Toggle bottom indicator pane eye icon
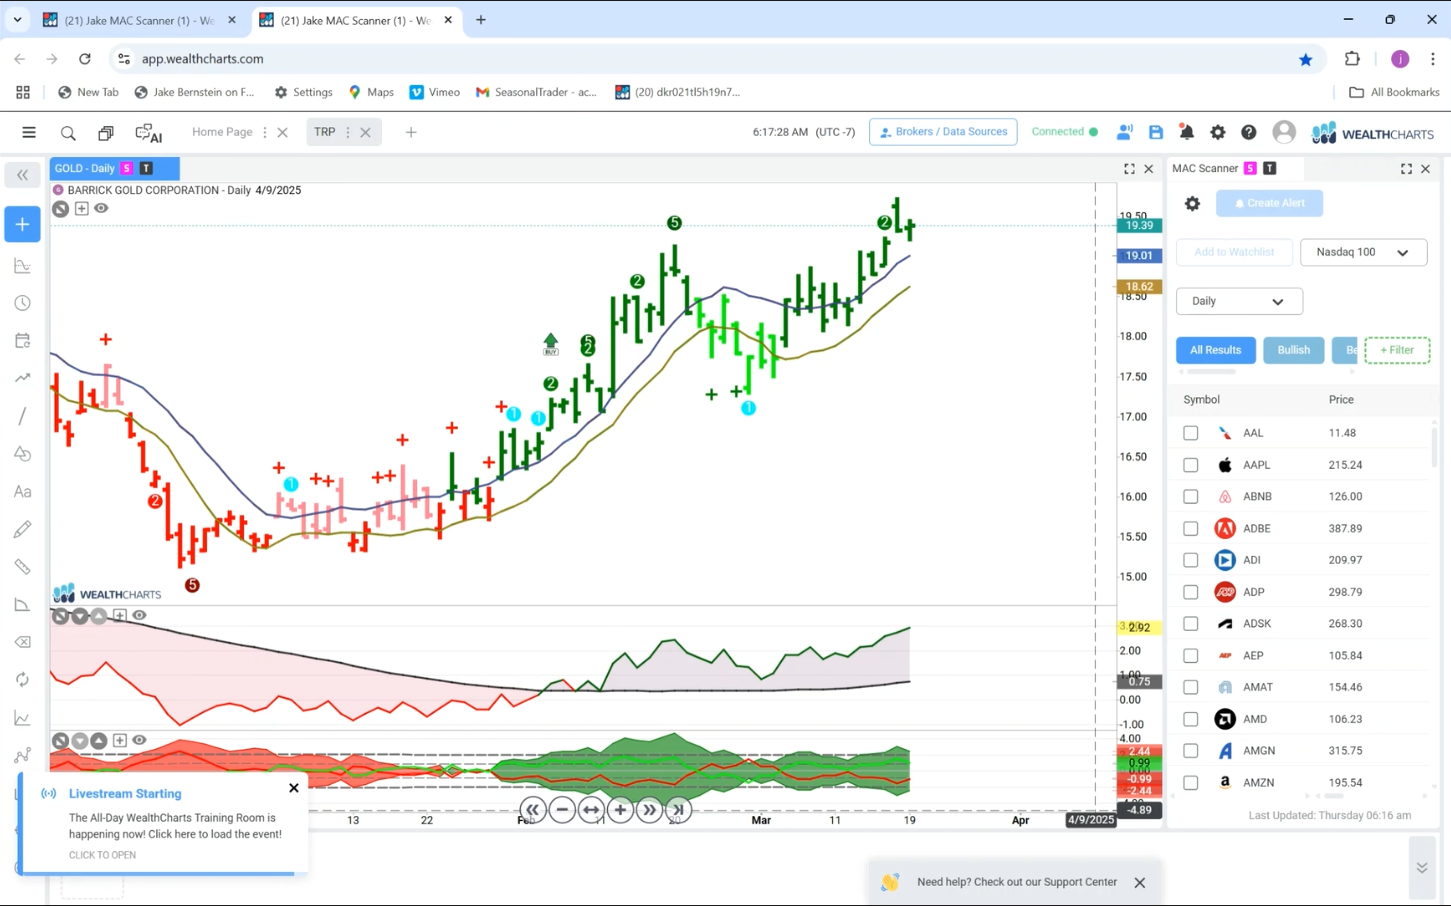 click(139, 740)
